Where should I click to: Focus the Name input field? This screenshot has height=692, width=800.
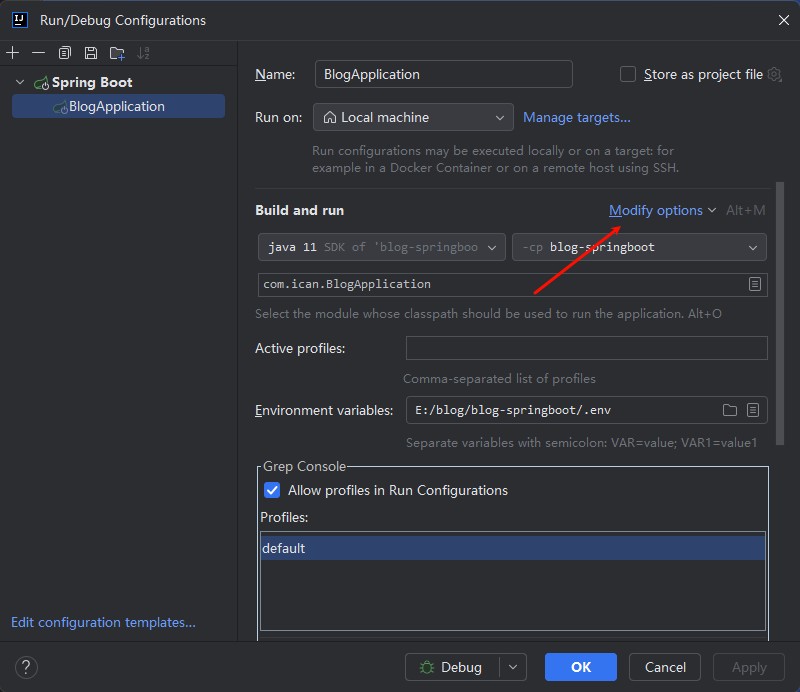[x=443, y=75]
